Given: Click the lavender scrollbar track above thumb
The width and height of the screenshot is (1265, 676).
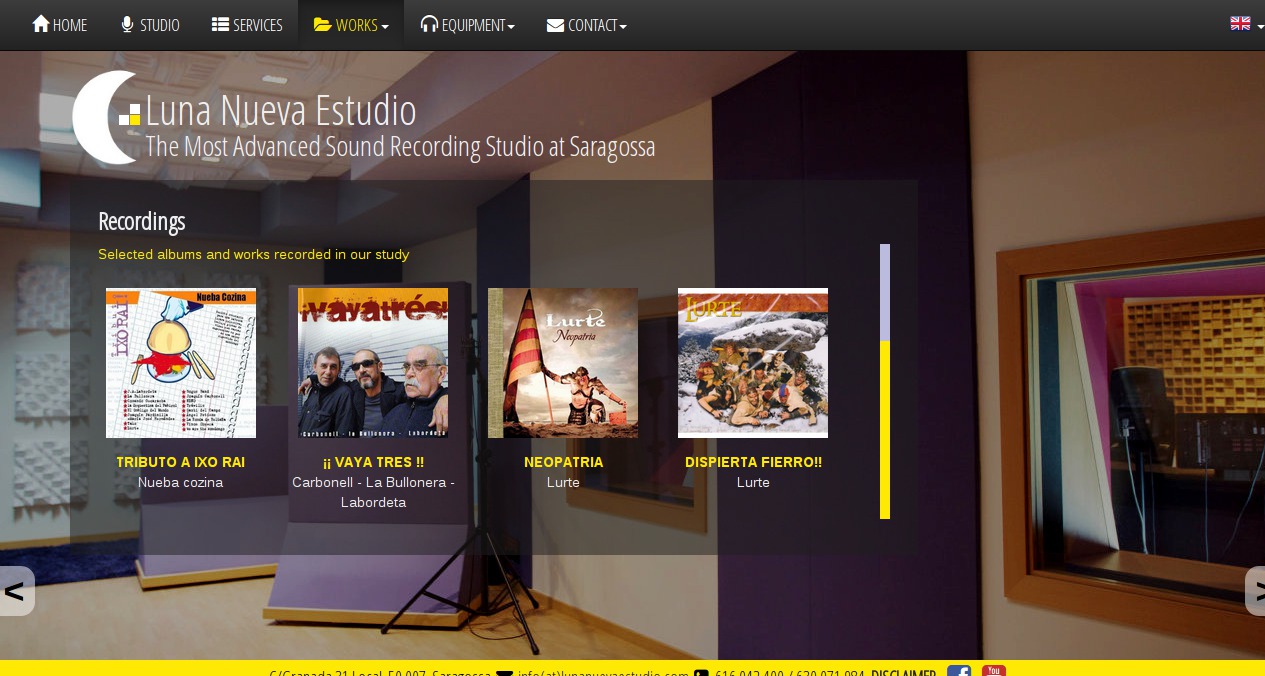Looking at the screenshot, I should pyautogui.click(x=885, y=292).
